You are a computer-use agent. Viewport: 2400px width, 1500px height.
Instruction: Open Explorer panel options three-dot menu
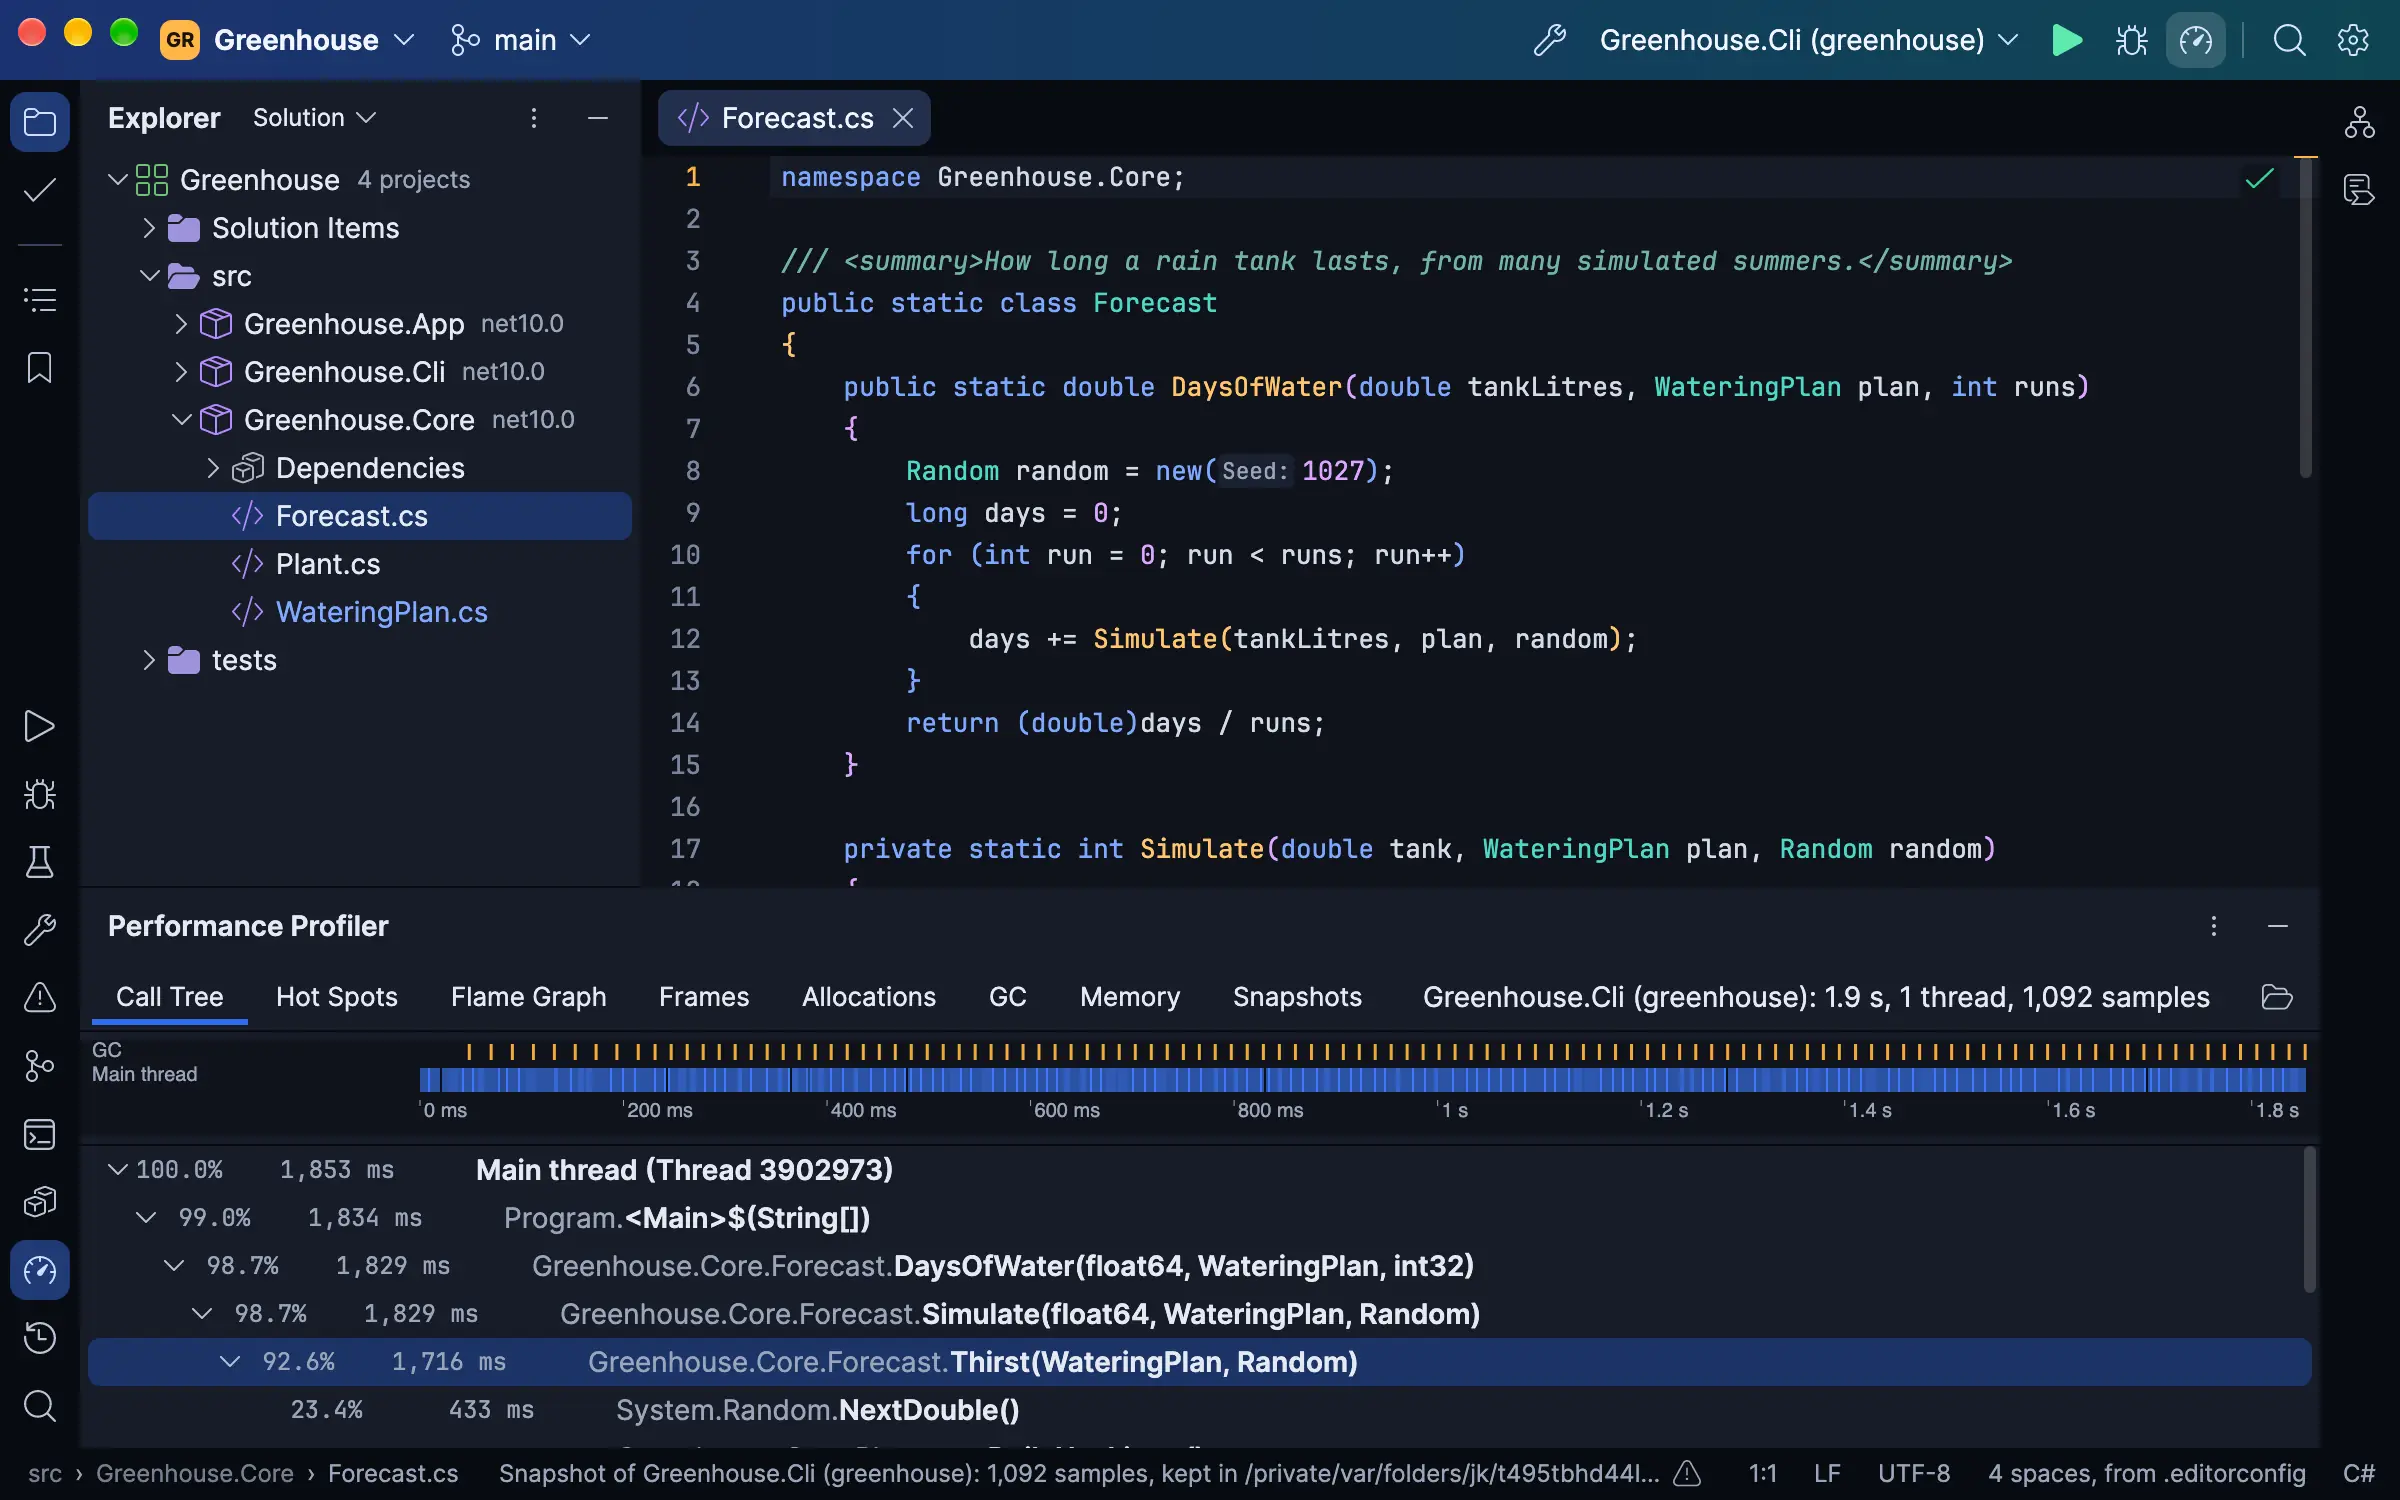coord(534,118)
